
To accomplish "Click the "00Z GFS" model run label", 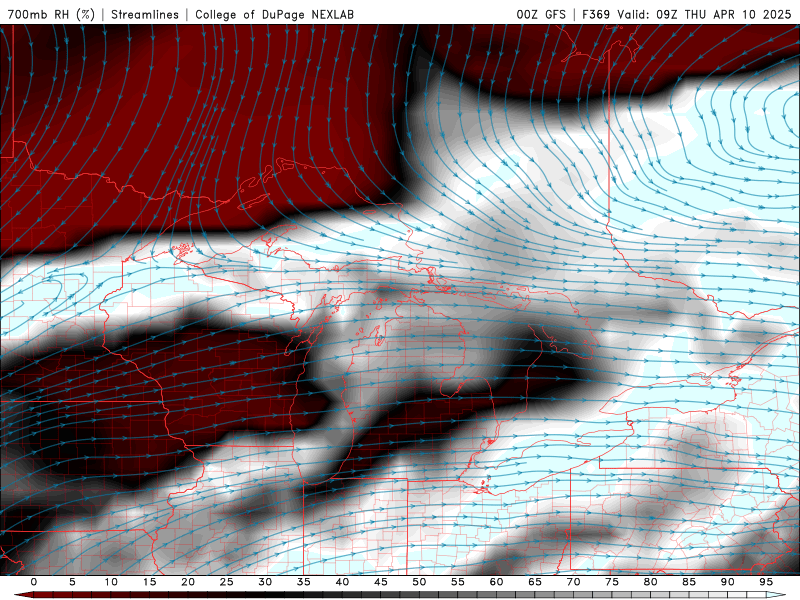I will (x=541, y=14).
